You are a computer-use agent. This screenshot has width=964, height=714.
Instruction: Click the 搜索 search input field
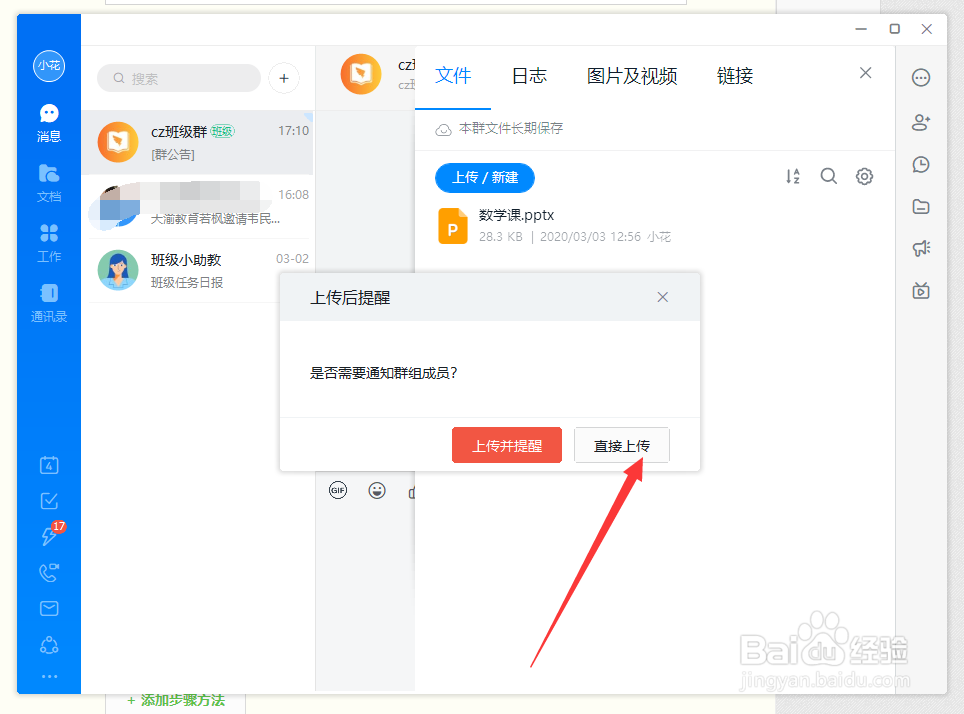click(178, 78)
